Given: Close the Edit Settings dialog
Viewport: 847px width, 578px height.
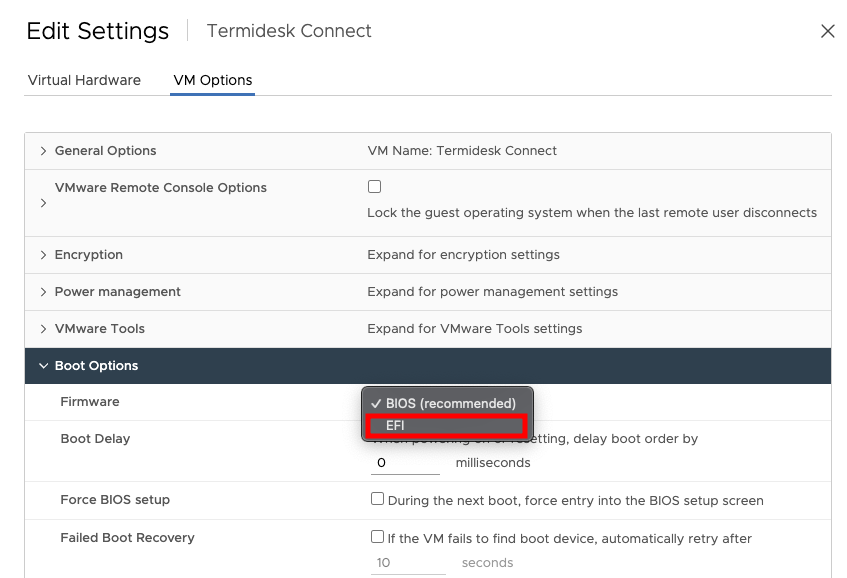Looking at the screenshot, I should 827,31.
